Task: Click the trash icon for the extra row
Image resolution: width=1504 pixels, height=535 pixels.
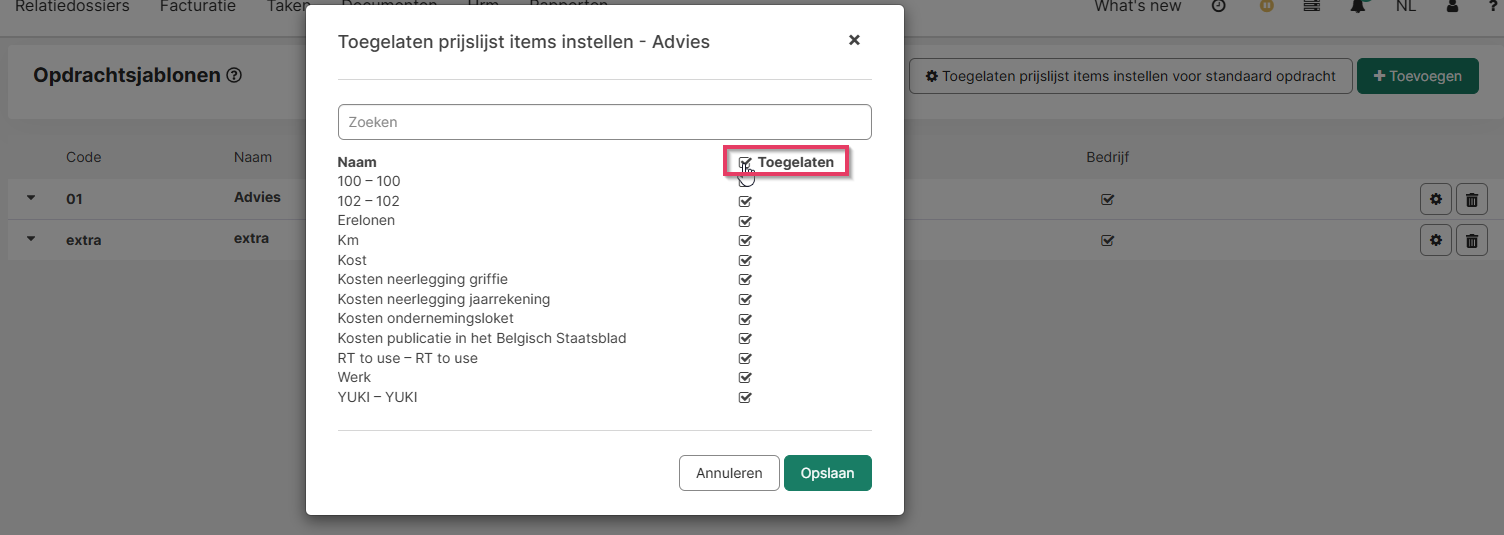Action: tap(1471, 240)
